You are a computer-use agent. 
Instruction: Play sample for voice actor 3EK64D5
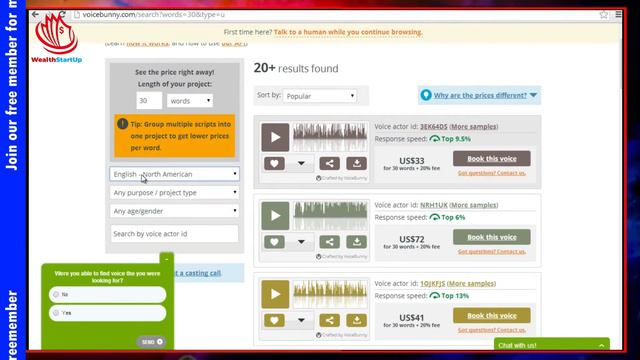tap(275, 137)
